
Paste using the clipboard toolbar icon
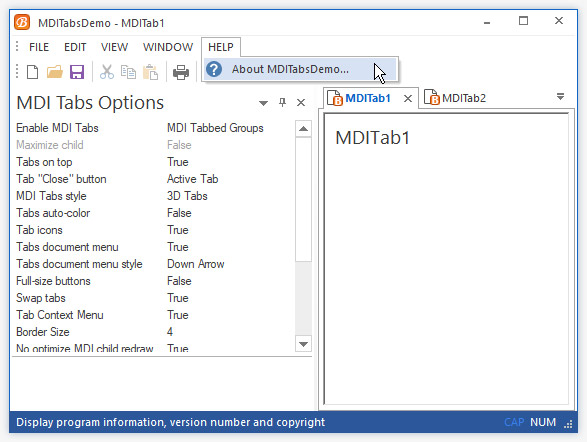[x=150, y=72]
